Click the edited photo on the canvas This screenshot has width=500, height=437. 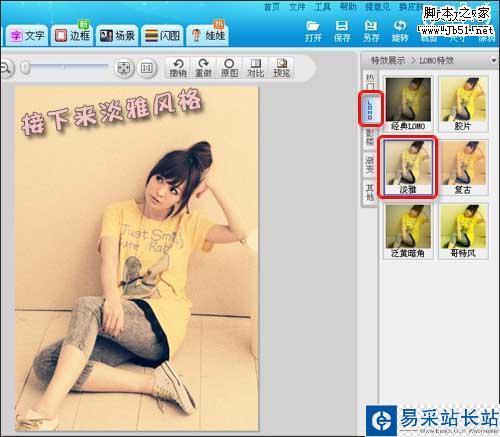(136, 259)
